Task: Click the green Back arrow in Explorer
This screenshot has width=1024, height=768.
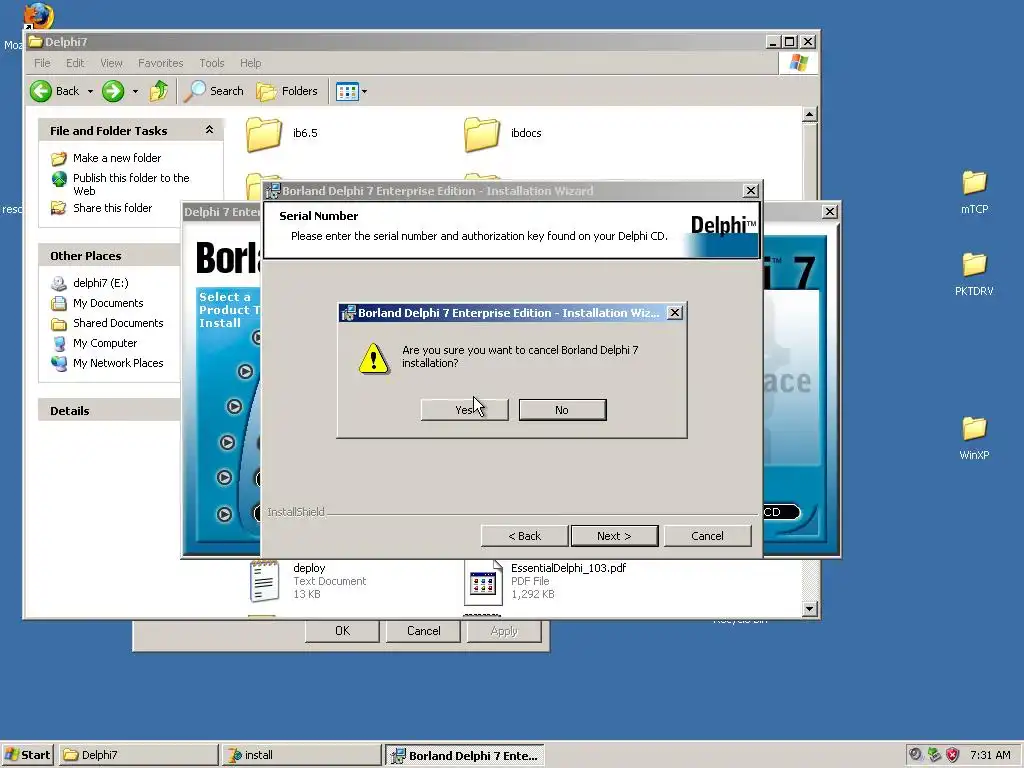Action: point(41,91)
